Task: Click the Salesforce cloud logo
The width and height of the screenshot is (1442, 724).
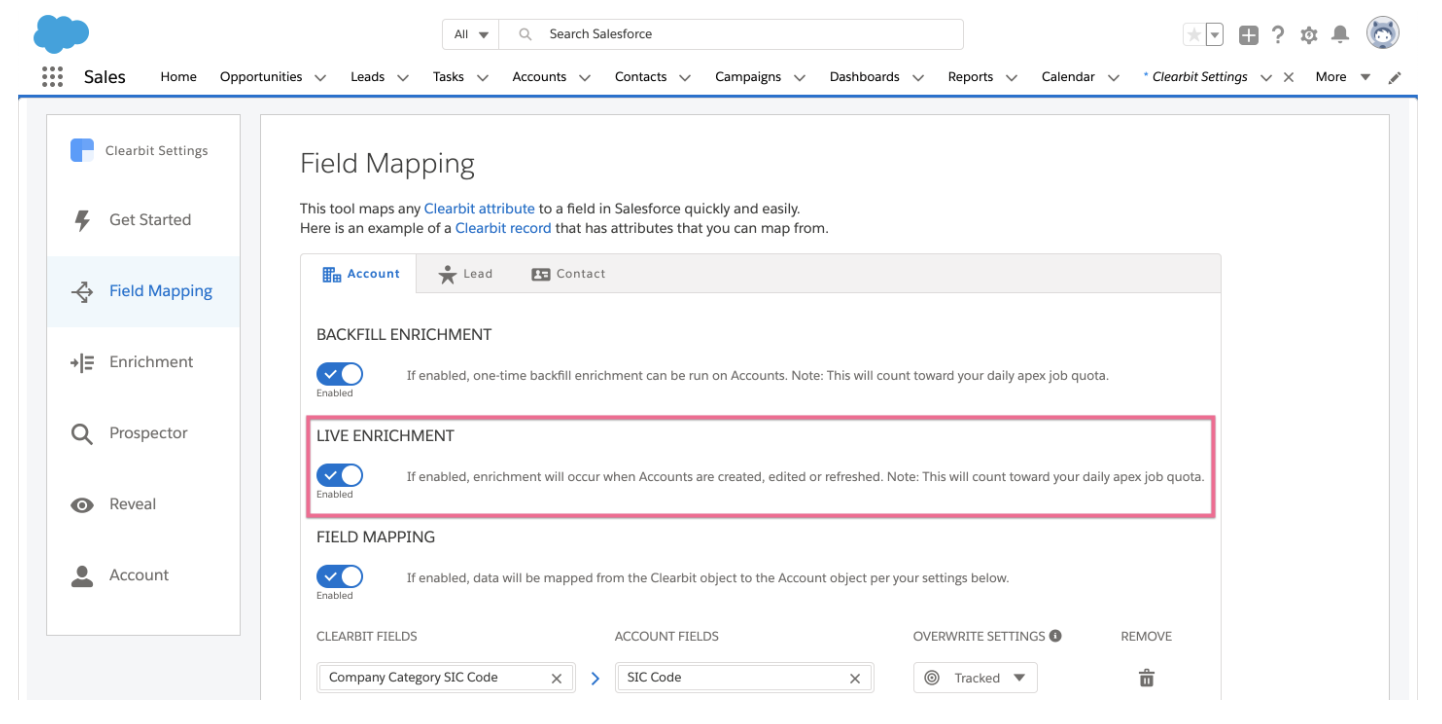Action: (61, 33)
